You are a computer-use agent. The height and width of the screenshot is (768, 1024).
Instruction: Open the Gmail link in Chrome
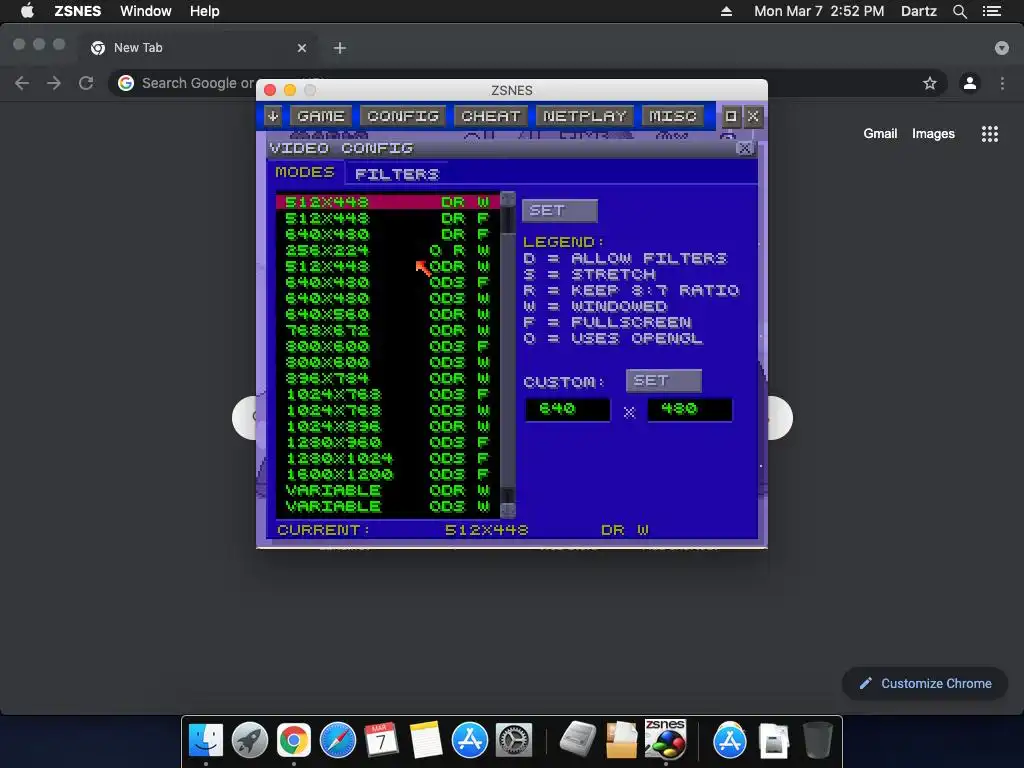pyautogui.click(x=880, y=133)
